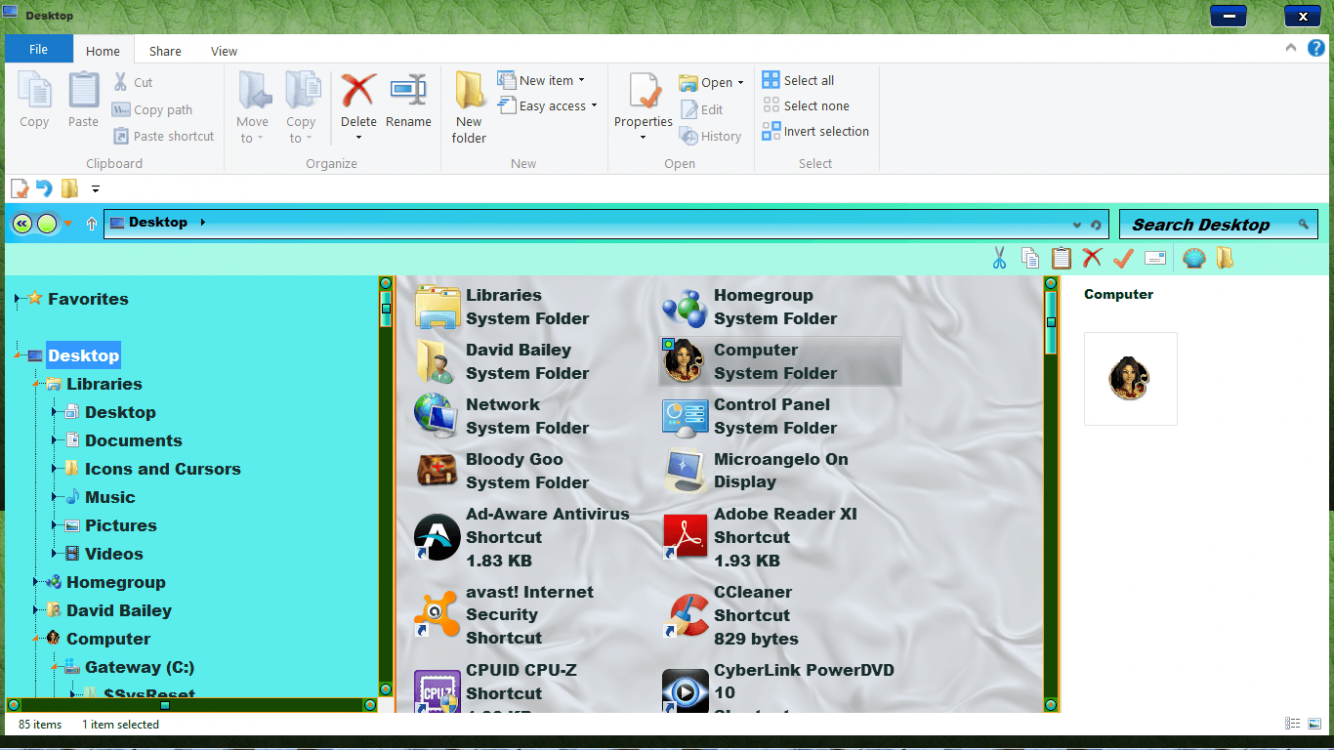
Task: Expand Favorites in navigation tree
Action: (18, 299)
